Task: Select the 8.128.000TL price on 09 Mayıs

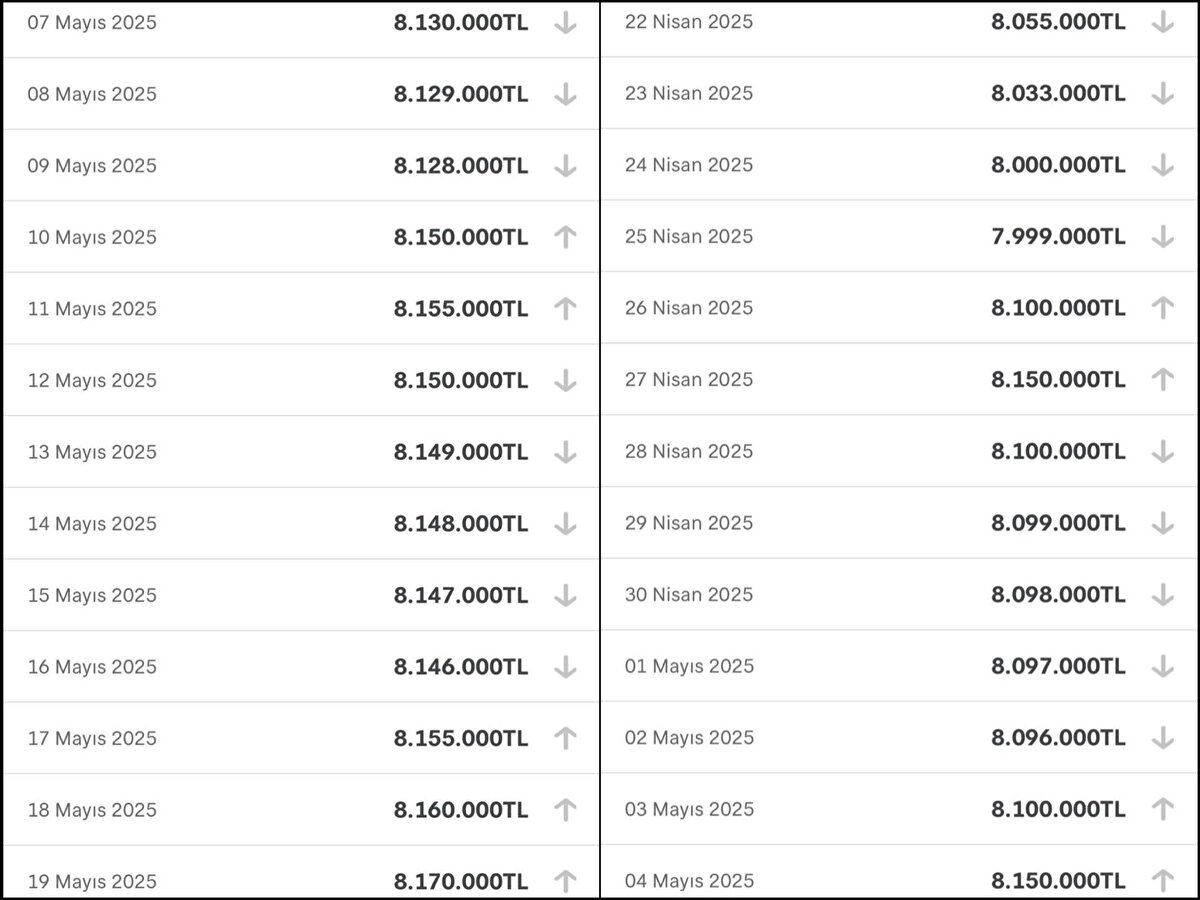Action: click(x=461, y=166)
